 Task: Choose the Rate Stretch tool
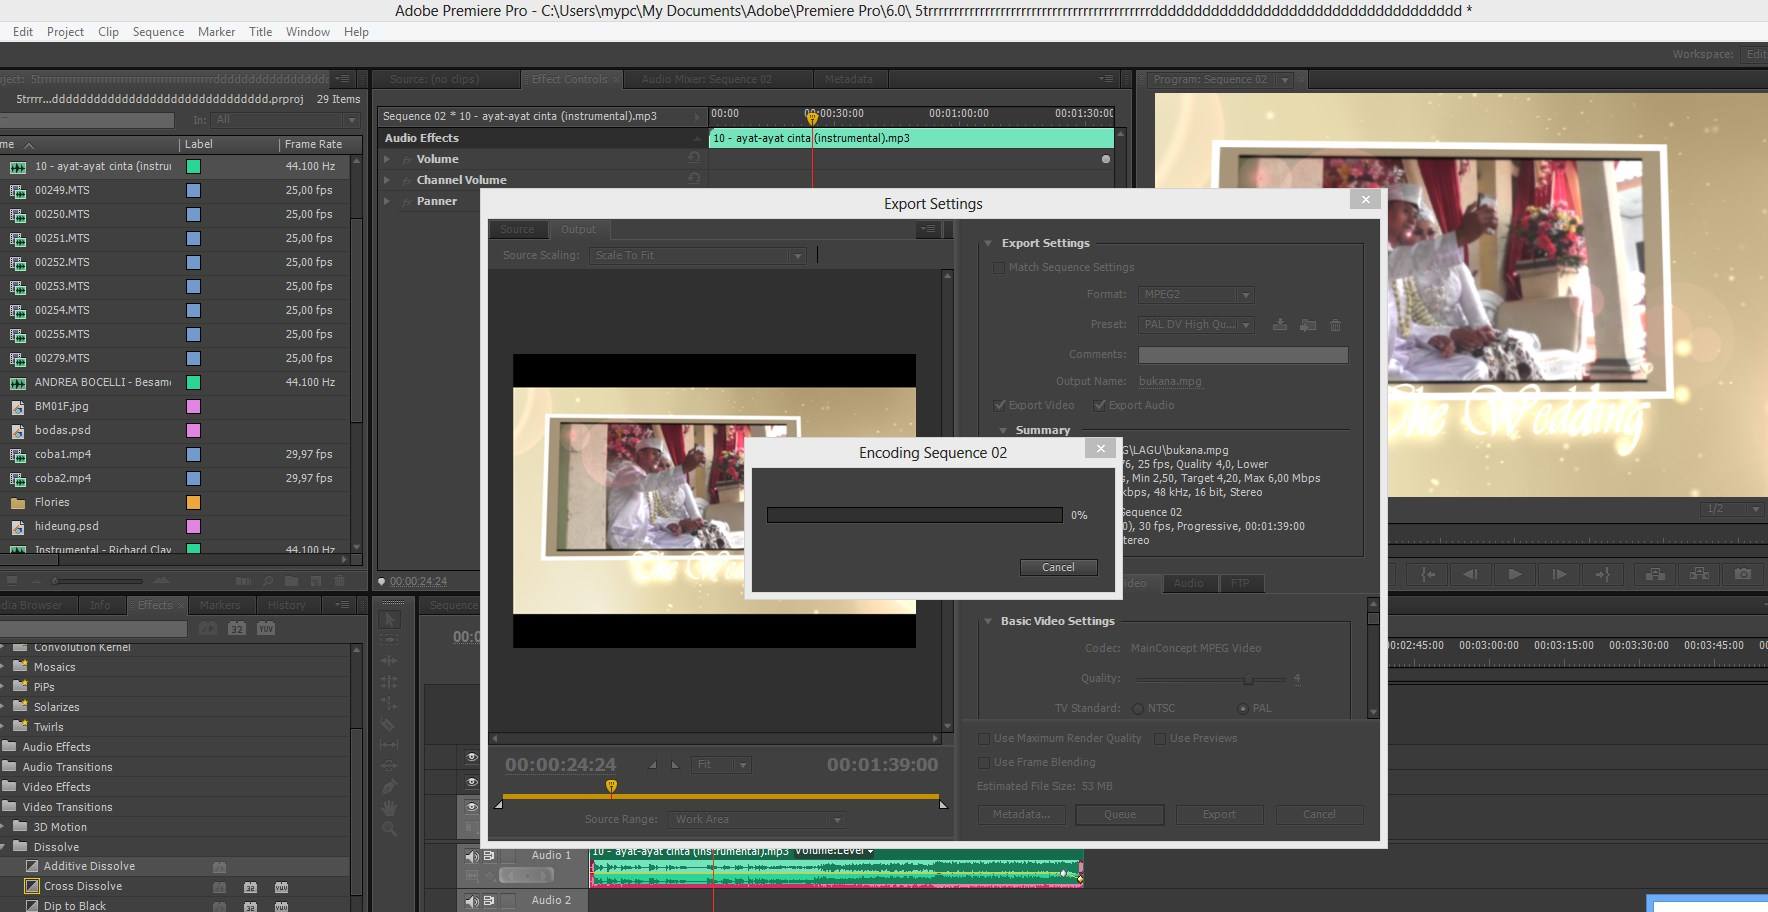pyautogui.click(x=390, y=703)
